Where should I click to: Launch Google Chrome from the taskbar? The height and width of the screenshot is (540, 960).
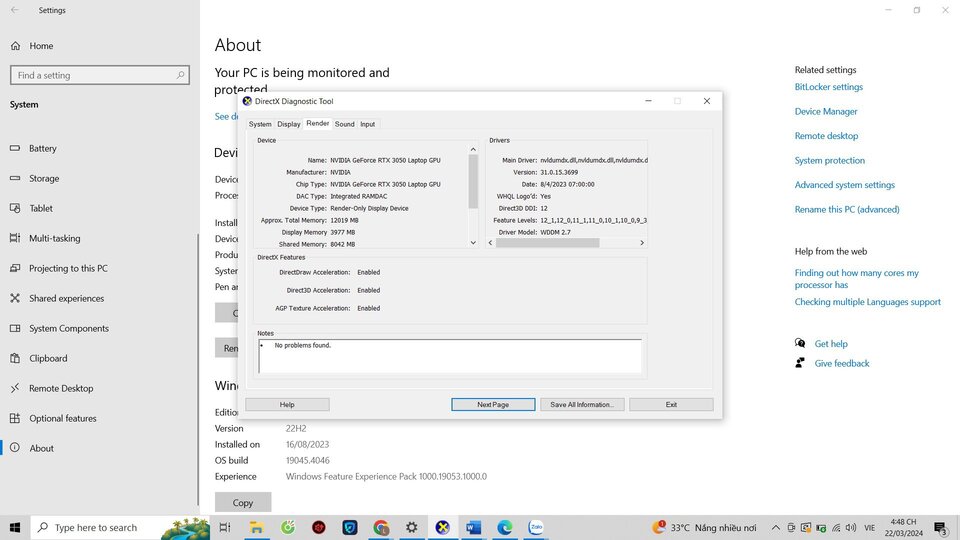pos(381,527)
